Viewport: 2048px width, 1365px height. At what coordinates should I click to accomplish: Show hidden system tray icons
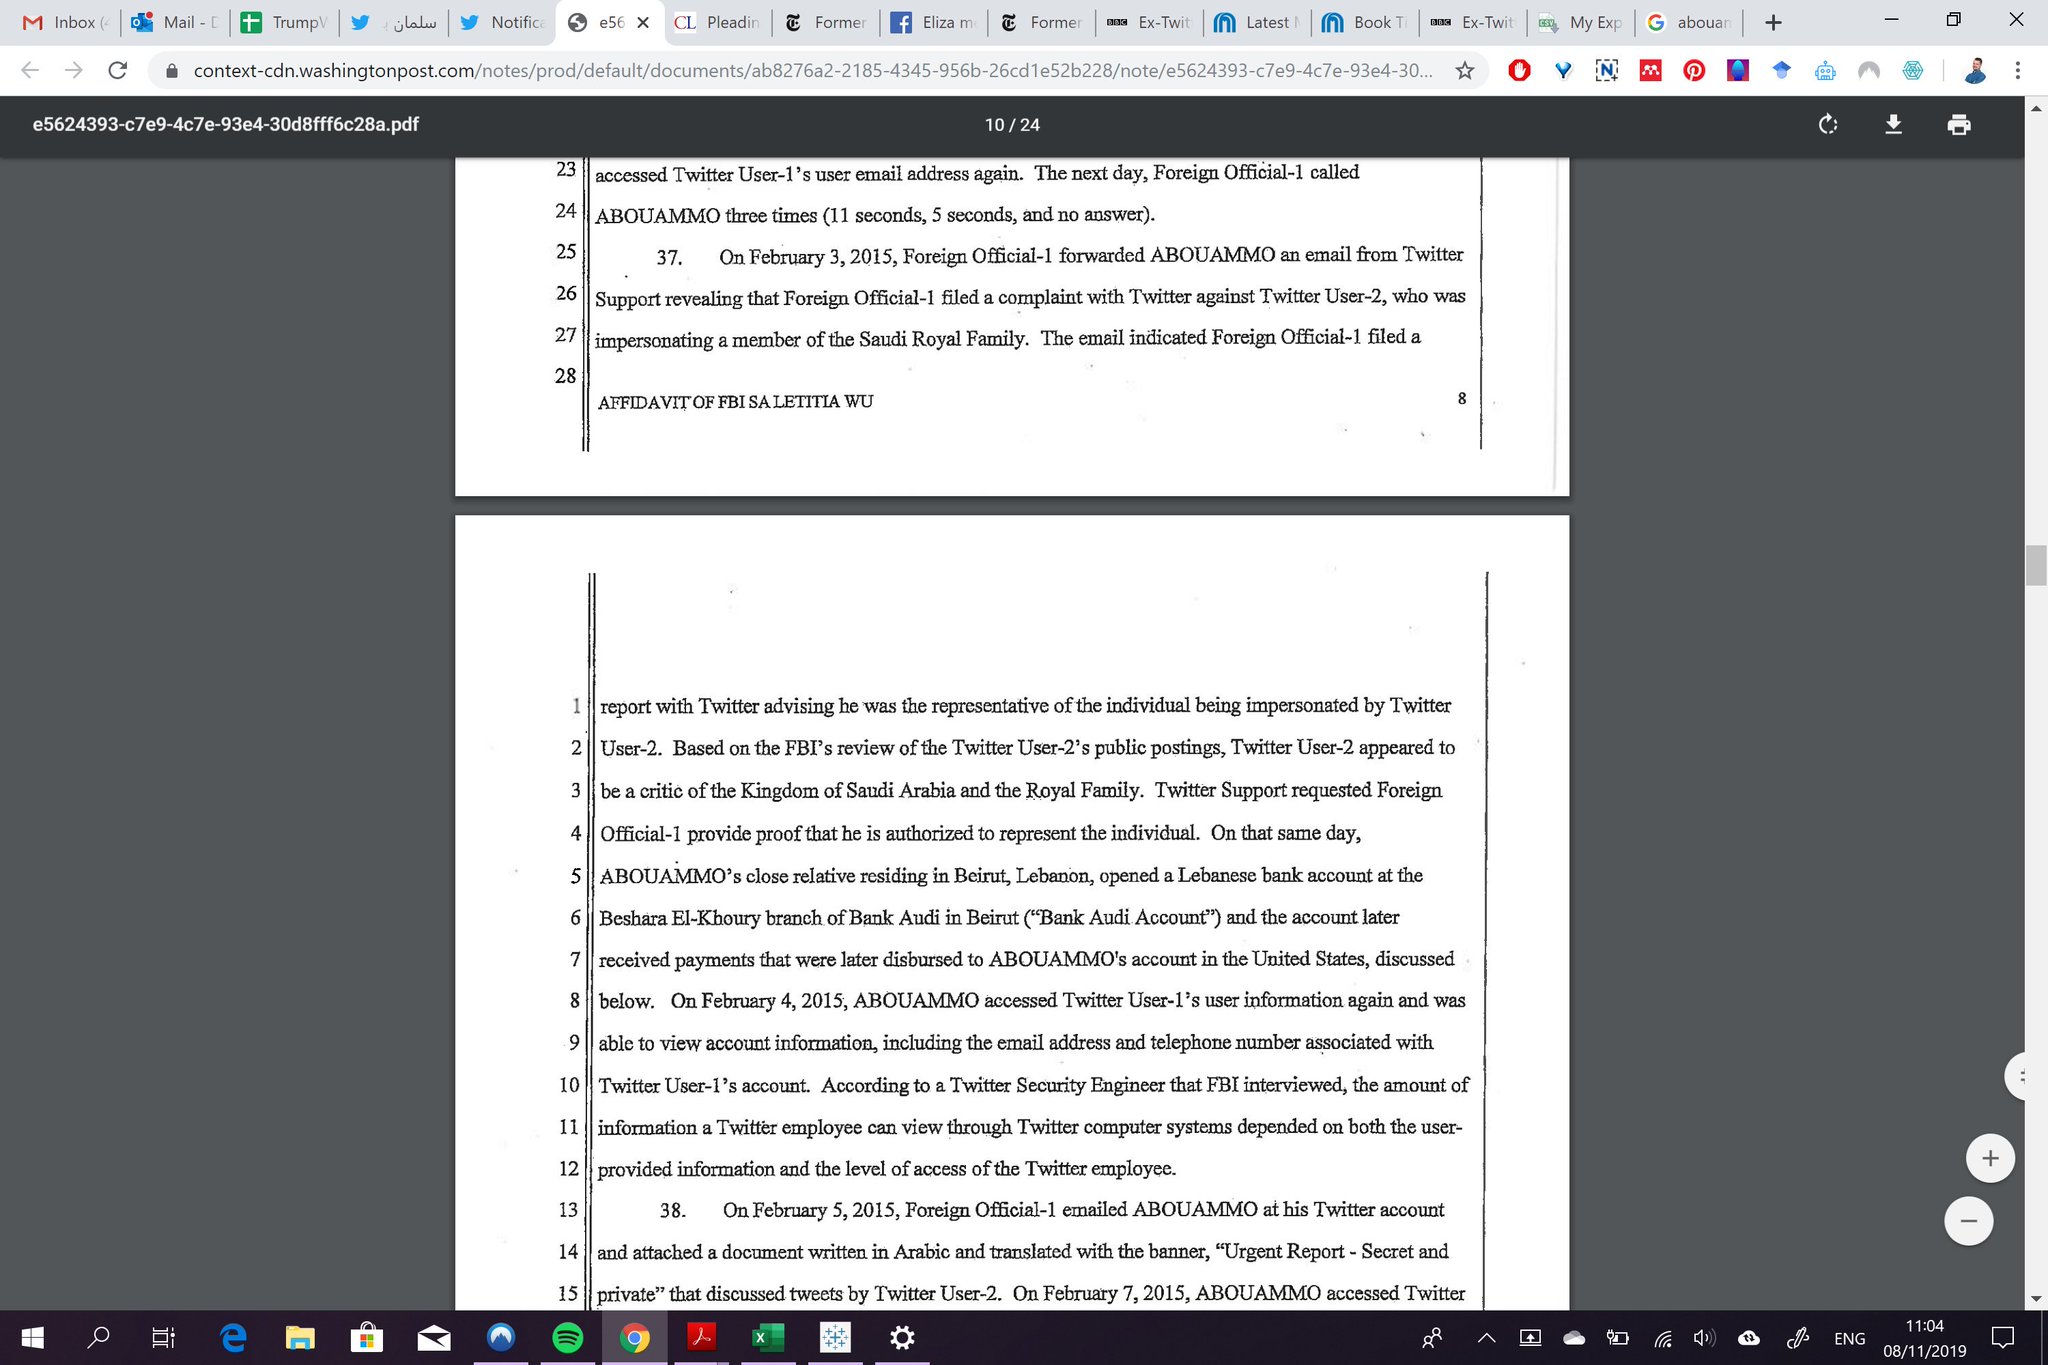coord(1486,1338)
